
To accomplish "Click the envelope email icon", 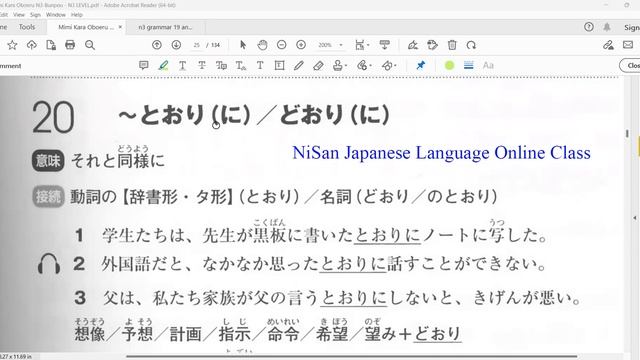I will point(628,45).
